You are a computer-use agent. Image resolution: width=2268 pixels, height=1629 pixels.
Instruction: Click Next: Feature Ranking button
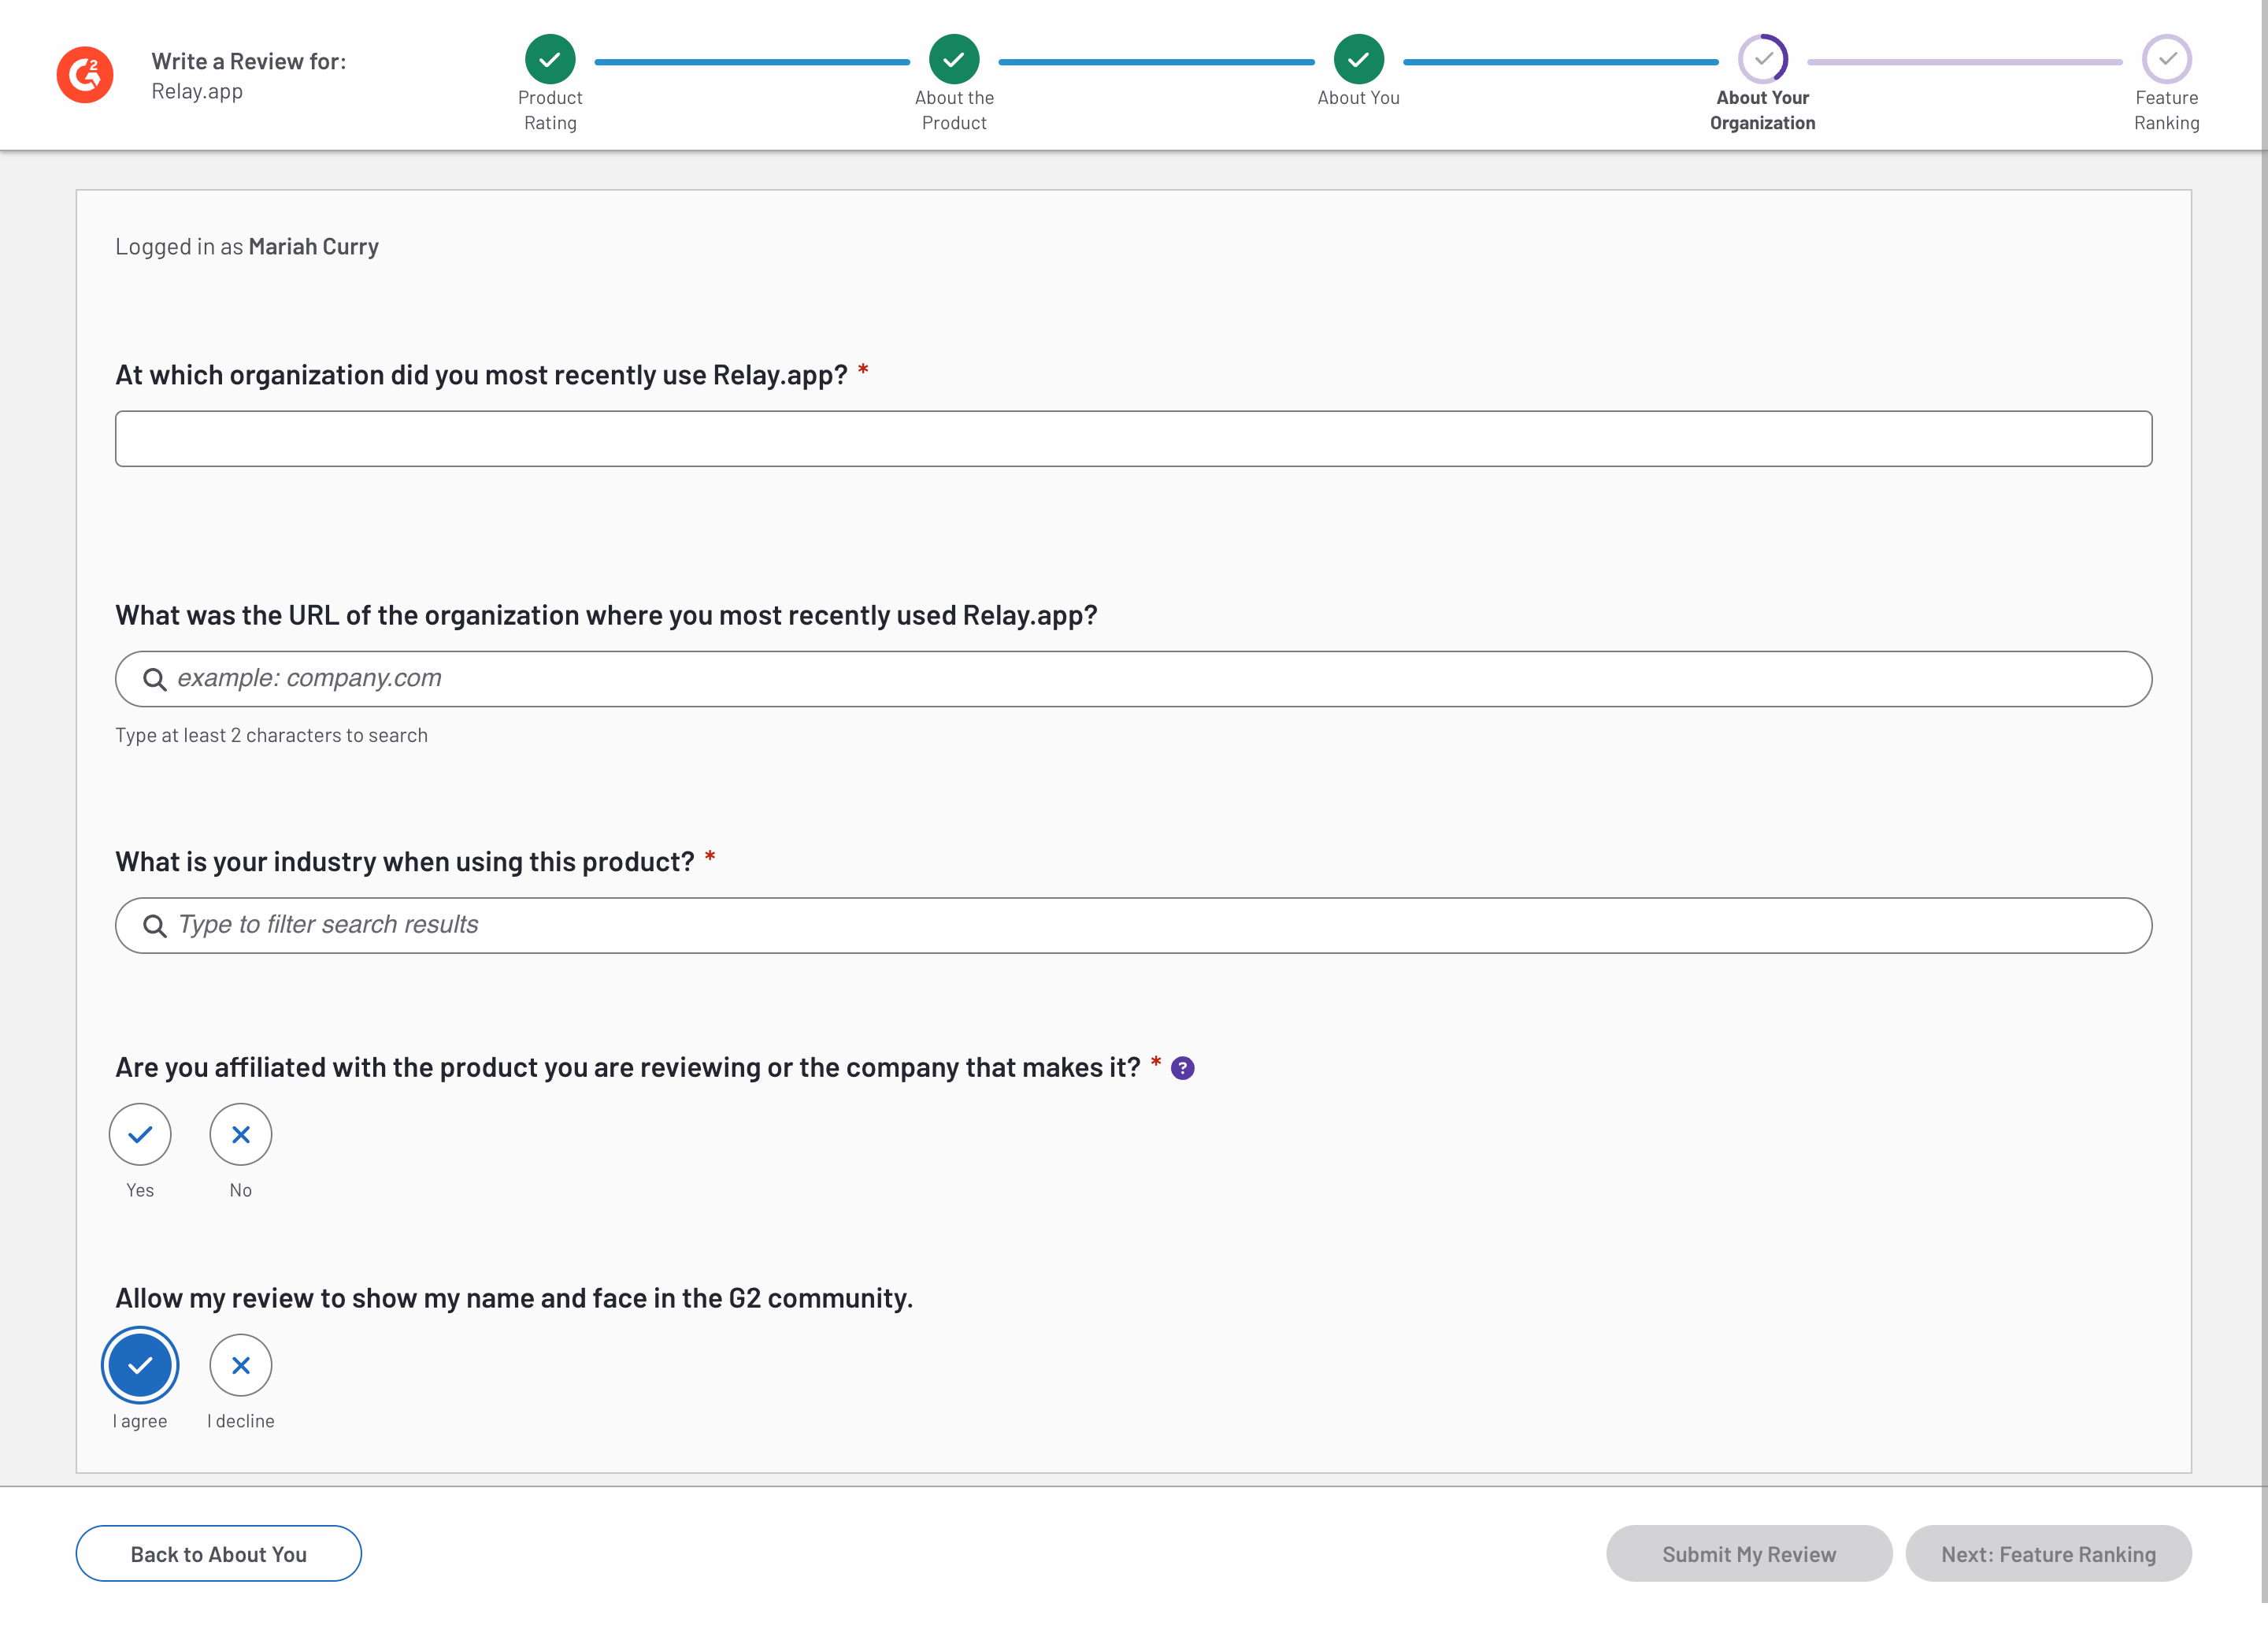(2048, 1553)
